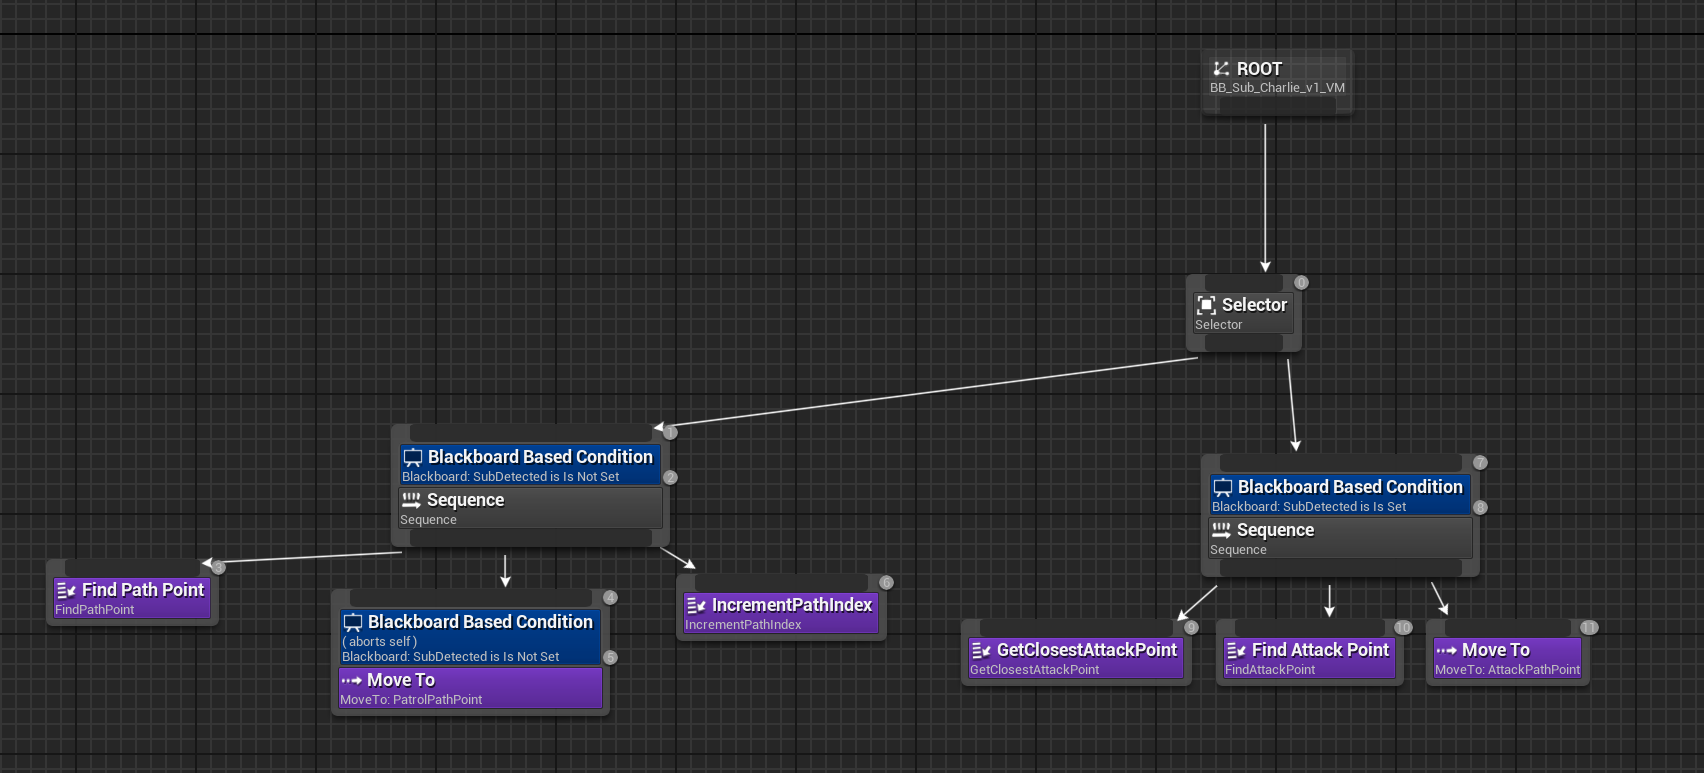
Task: Click the ROOT node's bottom output pin
Action: pyautogui.click(x=1277, y=107)
